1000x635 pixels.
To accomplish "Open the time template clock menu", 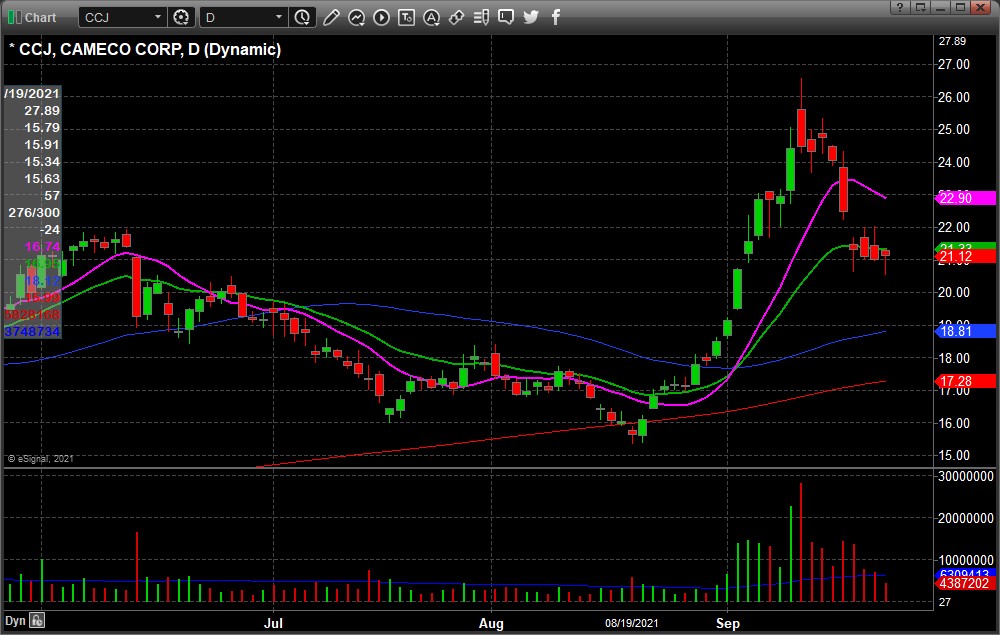I will [x=302, y=17].
